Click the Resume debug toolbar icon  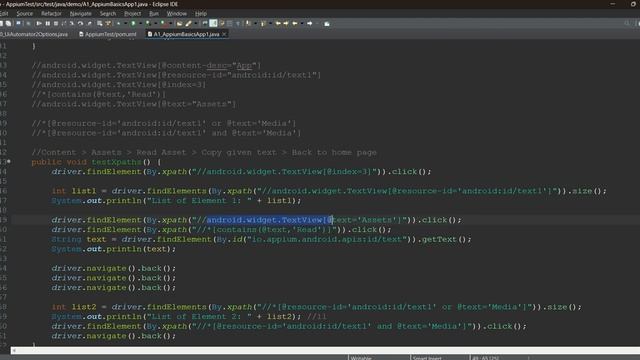pos(38,23)
